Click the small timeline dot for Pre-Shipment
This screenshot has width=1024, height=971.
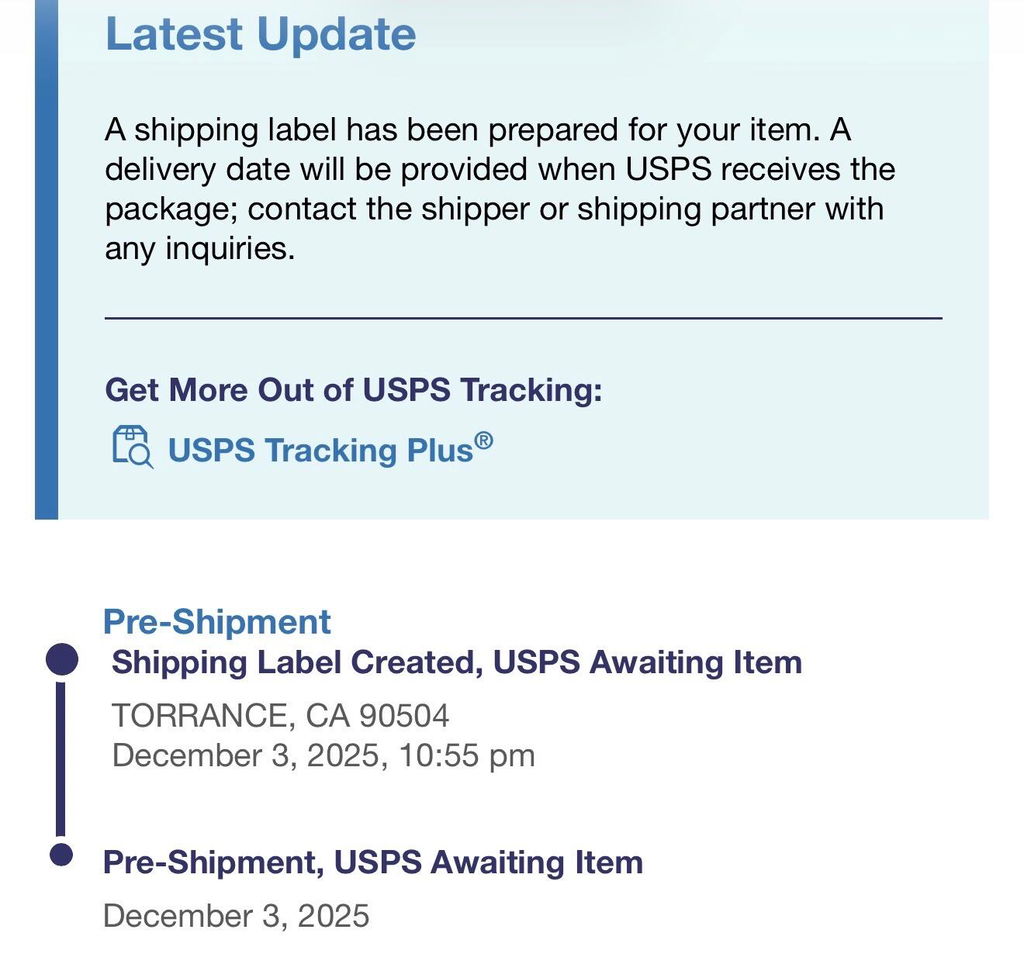coord(61,855)
